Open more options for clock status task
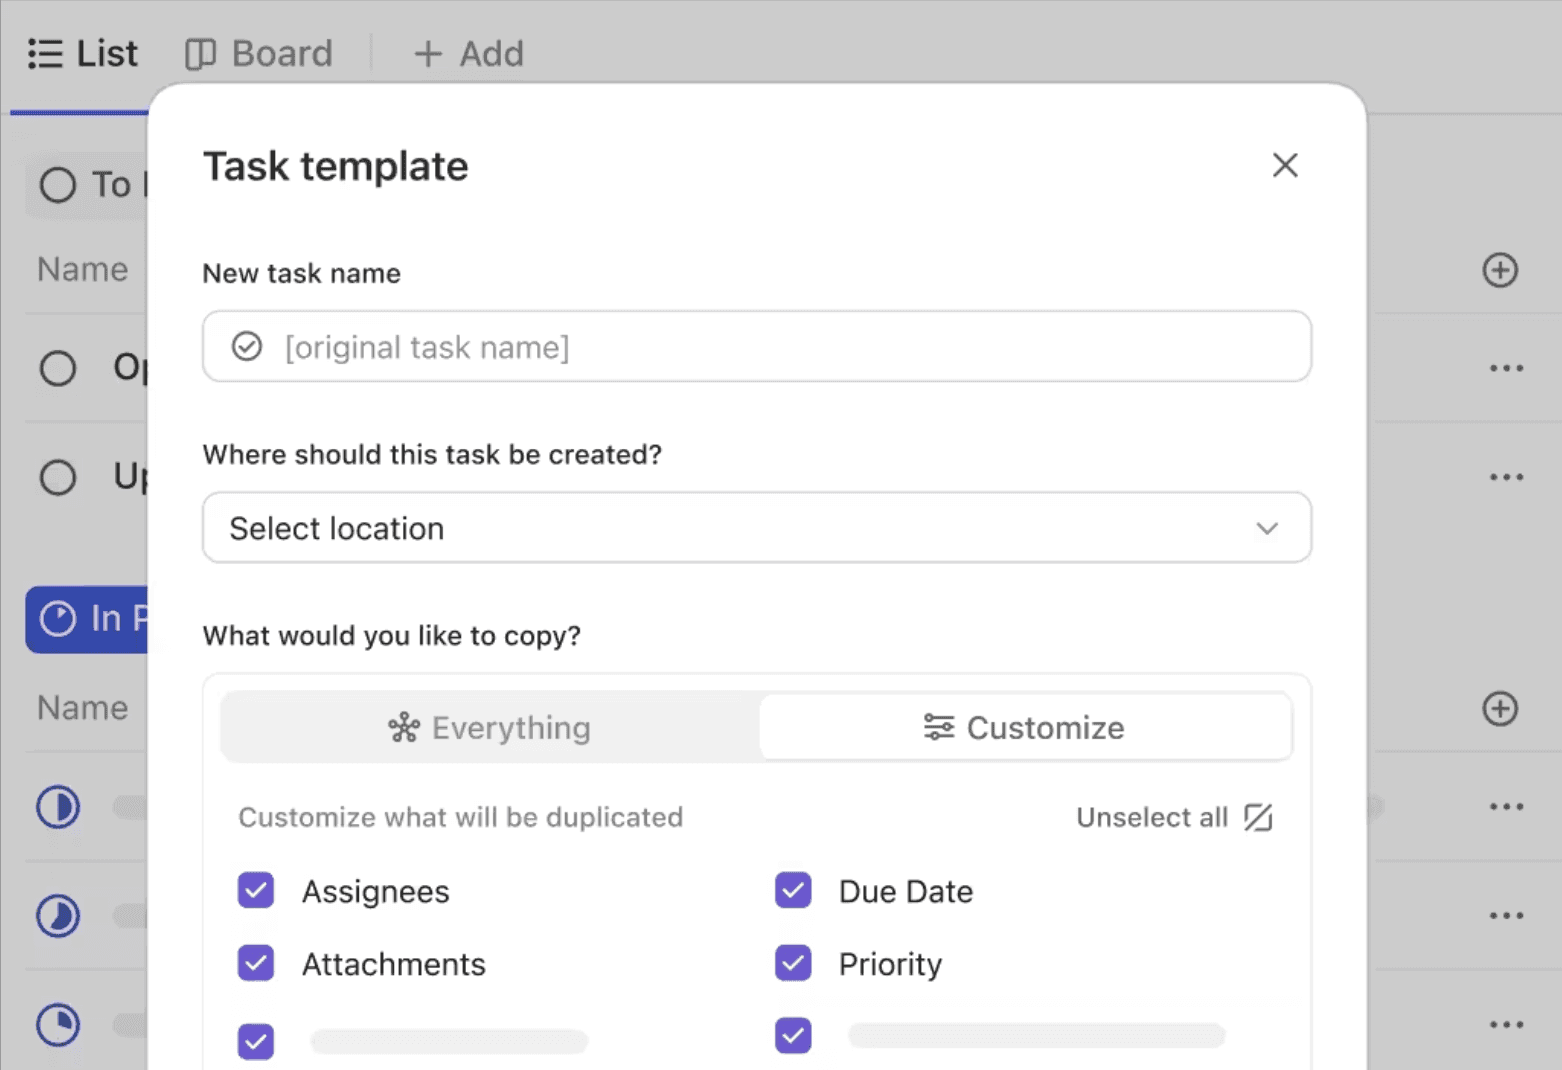This screenshot has width=1562, height=1070. tap(1506, 1024)
